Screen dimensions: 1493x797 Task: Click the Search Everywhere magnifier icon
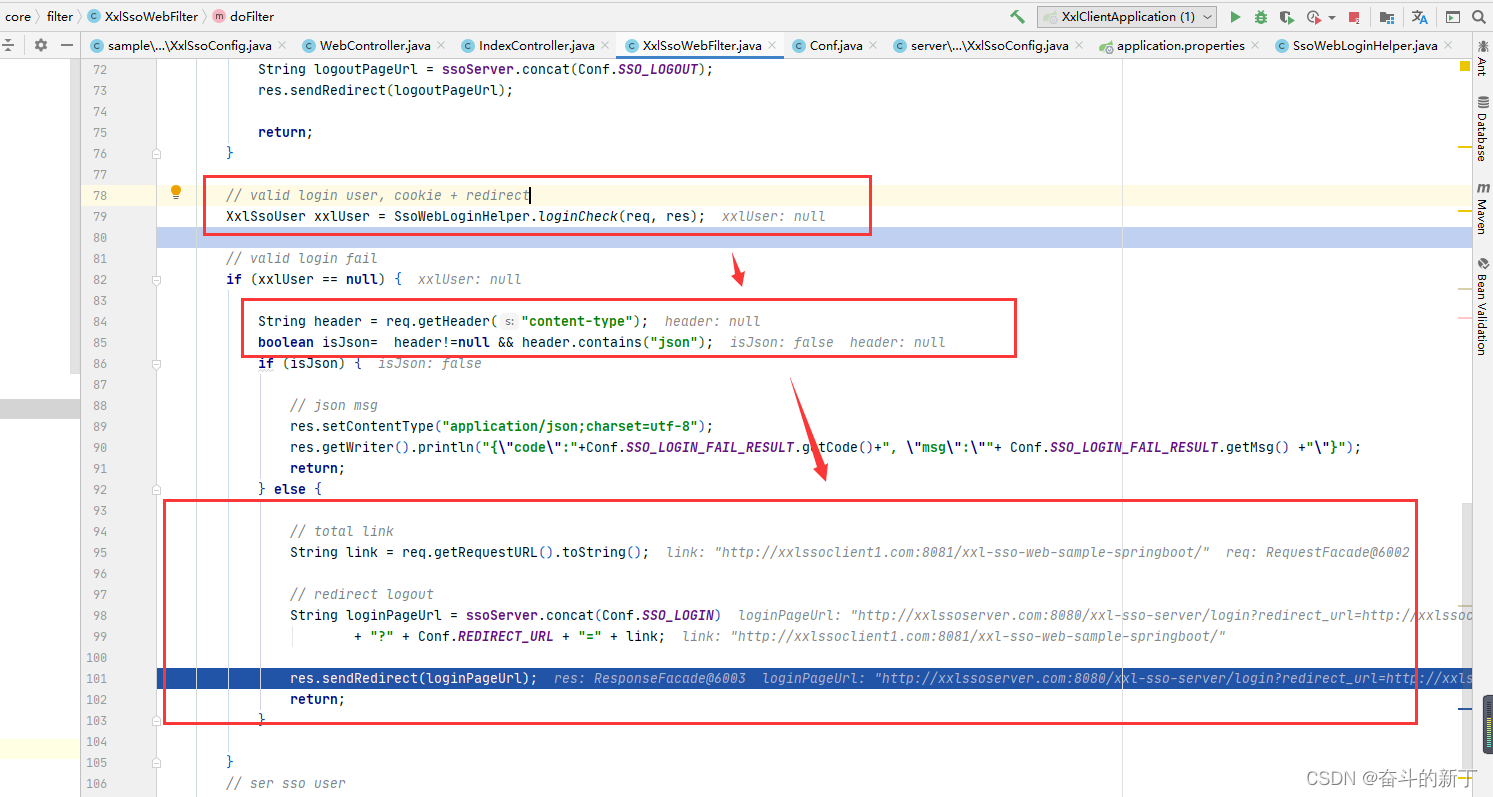1478,17
